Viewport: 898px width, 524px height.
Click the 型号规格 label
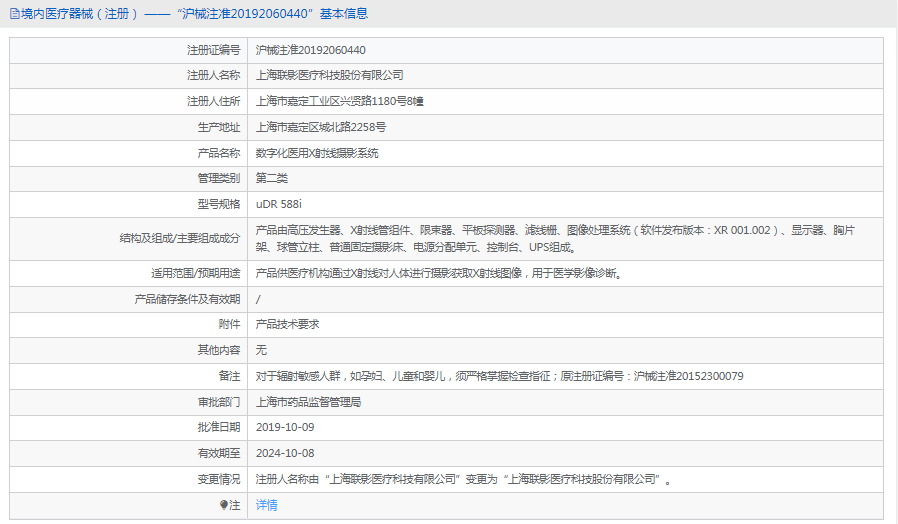[x=219, y=204]
